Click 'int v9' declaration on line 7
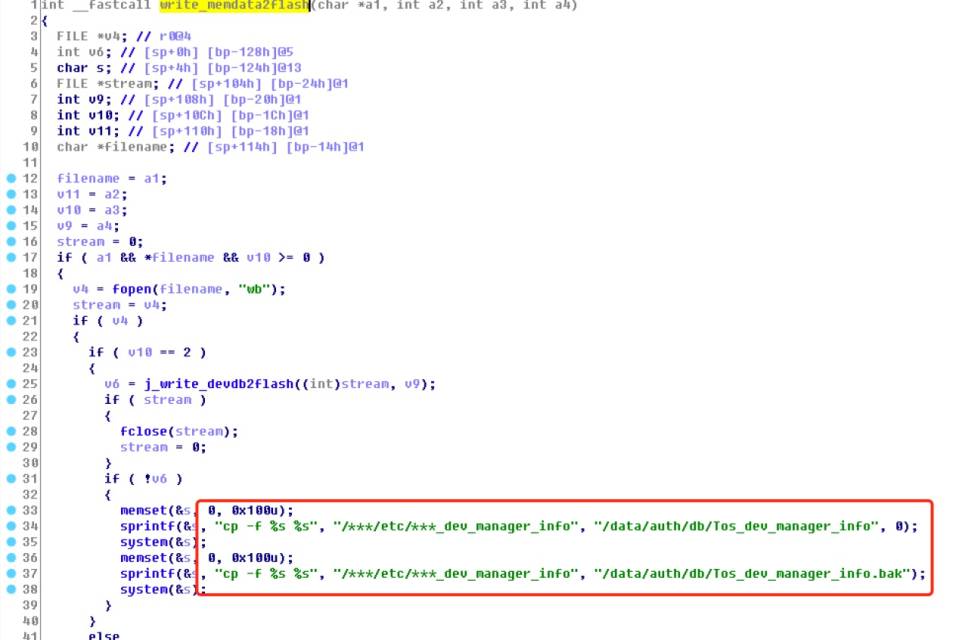The width and height of the screenshot is (959, 640). [x=84, y=99]
